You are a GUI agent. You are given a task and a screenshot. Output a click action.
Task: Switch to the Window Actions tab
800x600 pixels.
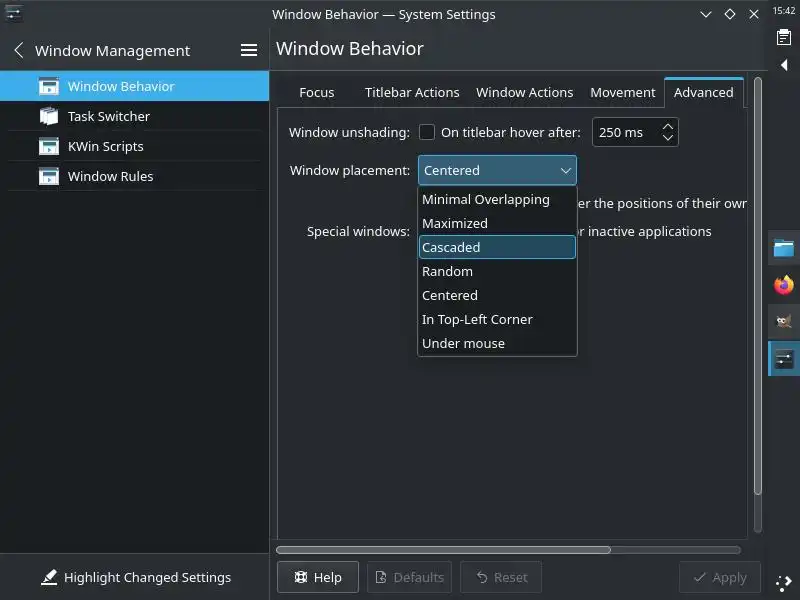[x=524, y=92]
